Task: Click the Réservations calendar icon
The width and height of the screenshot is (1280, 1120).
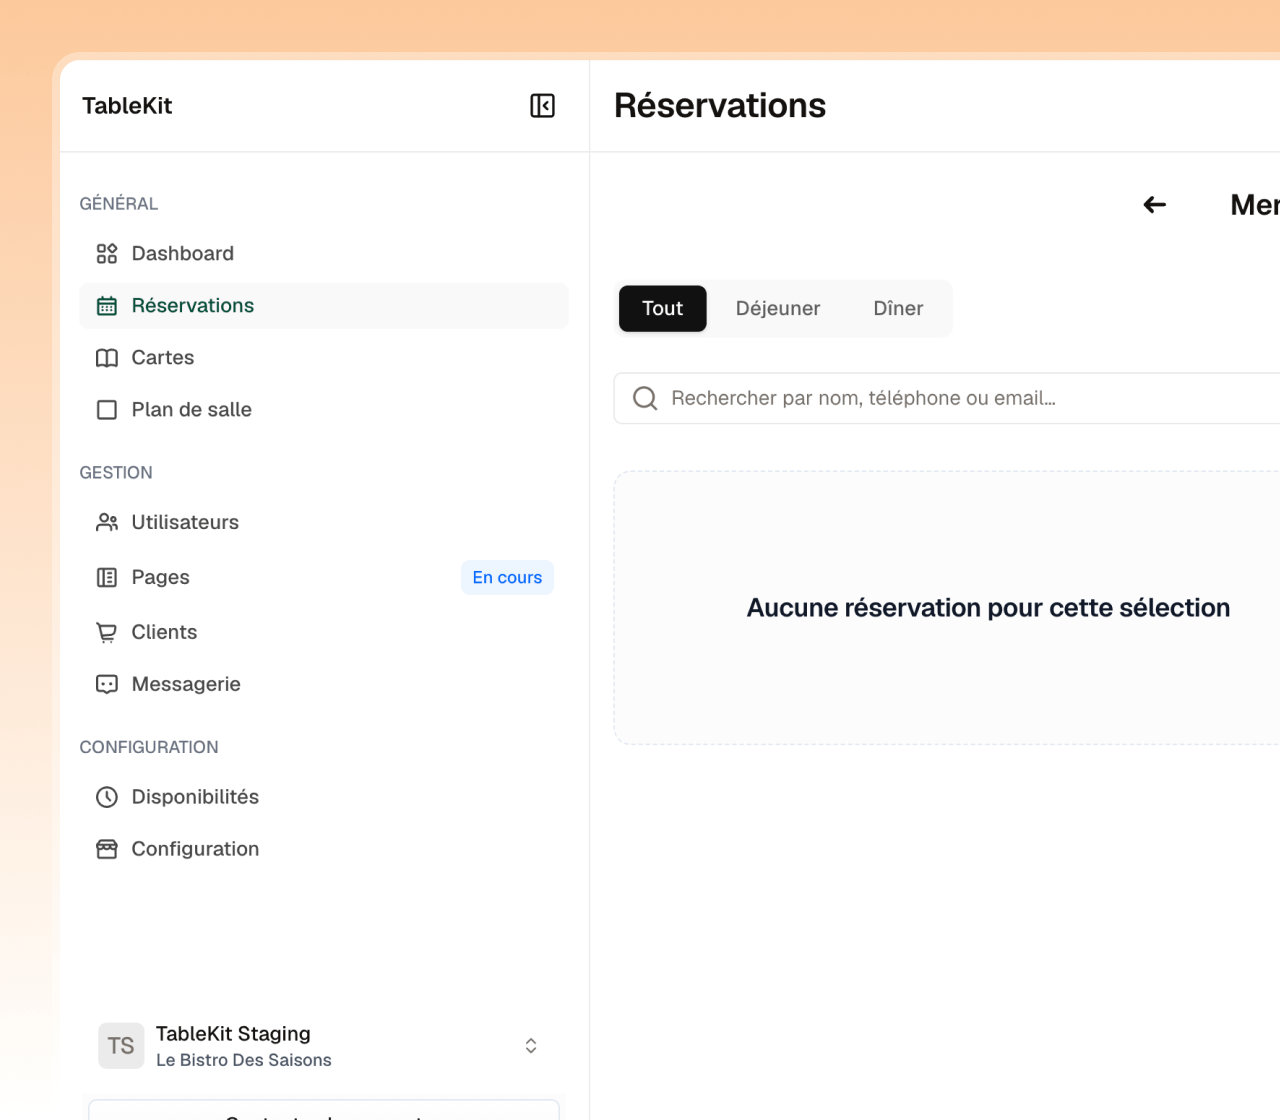Action: click(x=107, y=306)
